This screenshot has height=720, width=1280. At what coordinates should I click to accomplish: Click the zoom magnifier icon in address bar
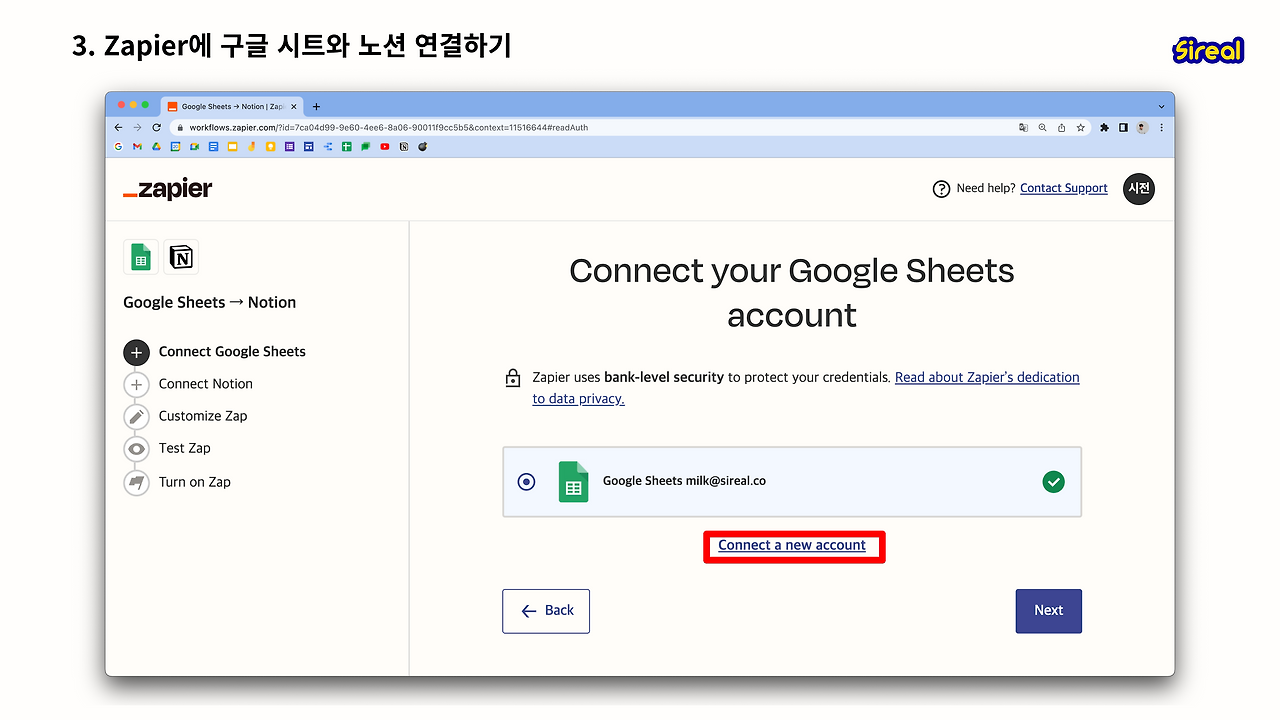pos(1042,128)
